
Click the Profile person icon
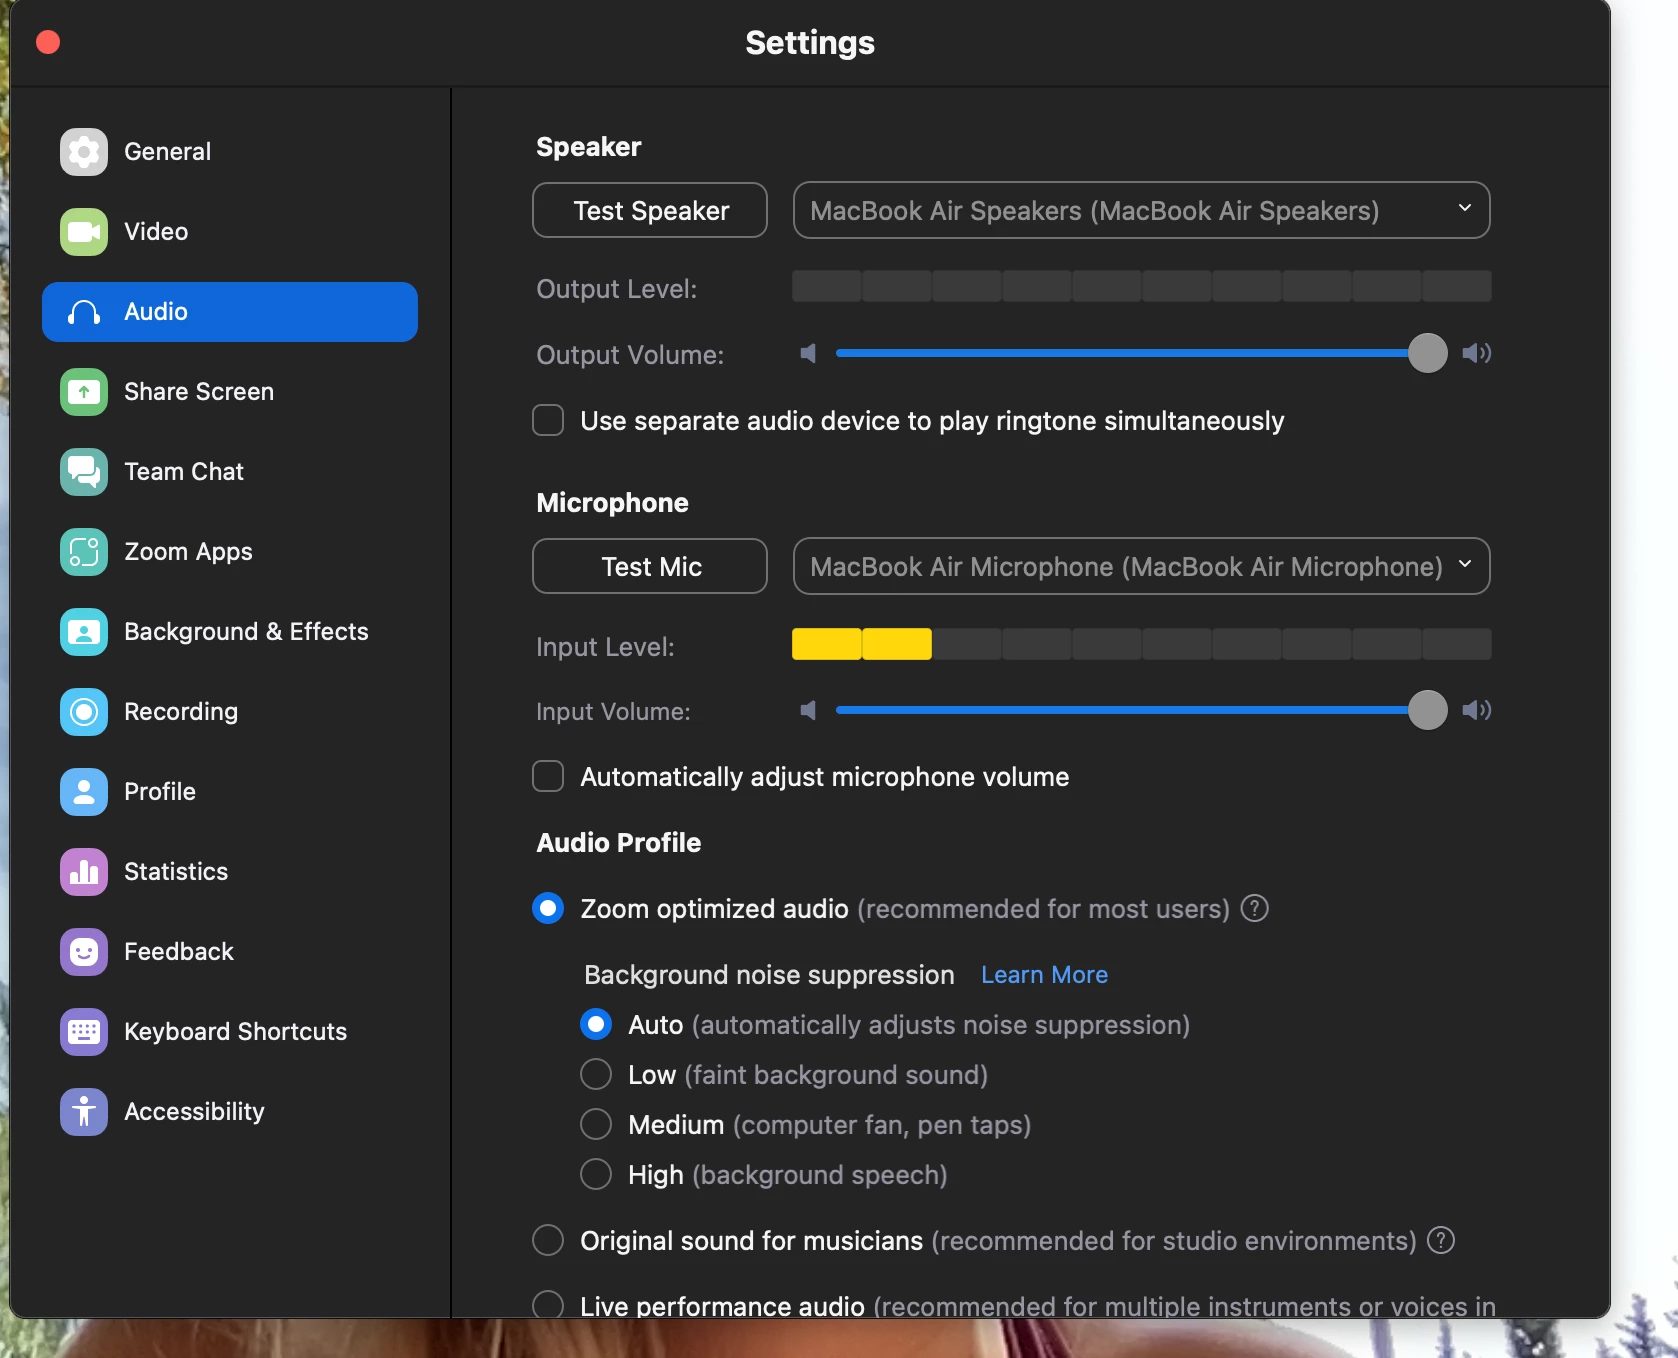(x=84, y=792)
